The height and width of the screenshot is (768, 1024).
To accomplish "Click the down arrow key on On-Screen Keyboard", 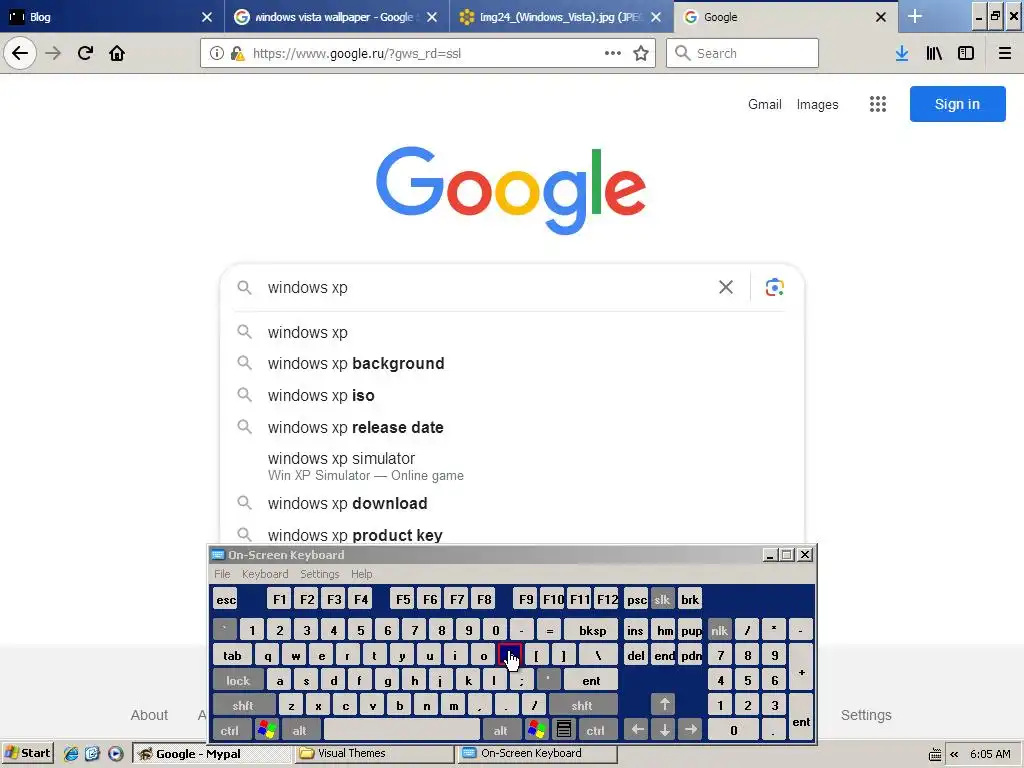I will point(664,729).
